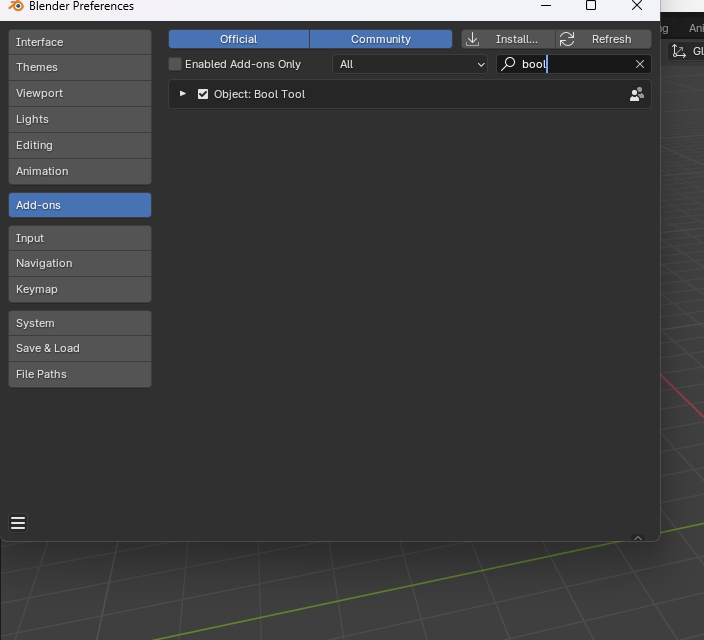704x640 pixels.
Task: Open the Themes preferences section
Action: click(80, 67)
